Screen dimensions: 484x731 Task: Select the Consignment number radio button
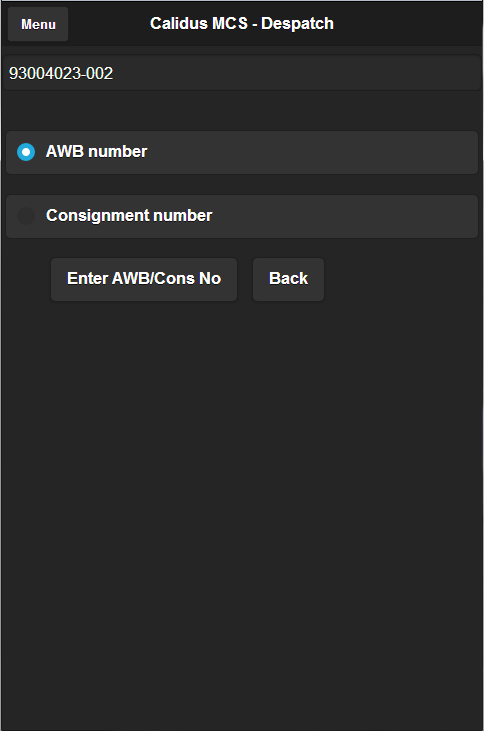(x=242, y=216)
